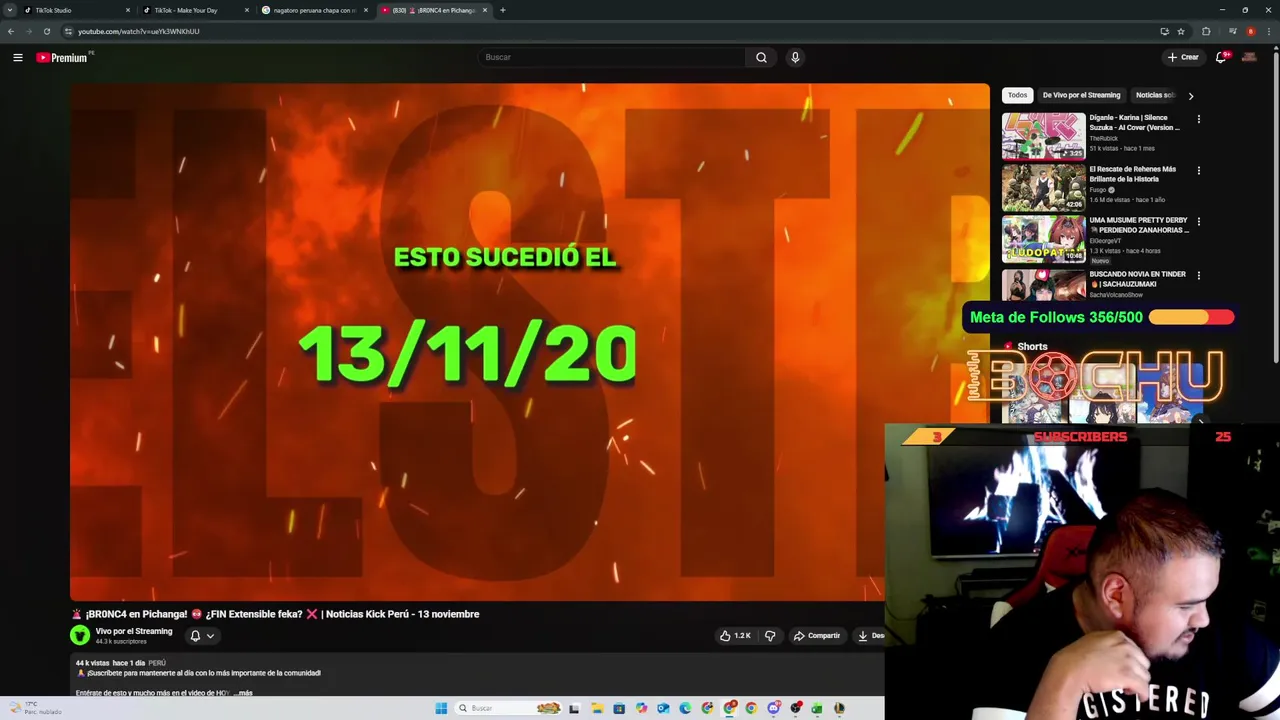The image size is (1280, 720).
Task: Click the Windows taskbar Buscar search box
Action: click(x=507, y=708)
